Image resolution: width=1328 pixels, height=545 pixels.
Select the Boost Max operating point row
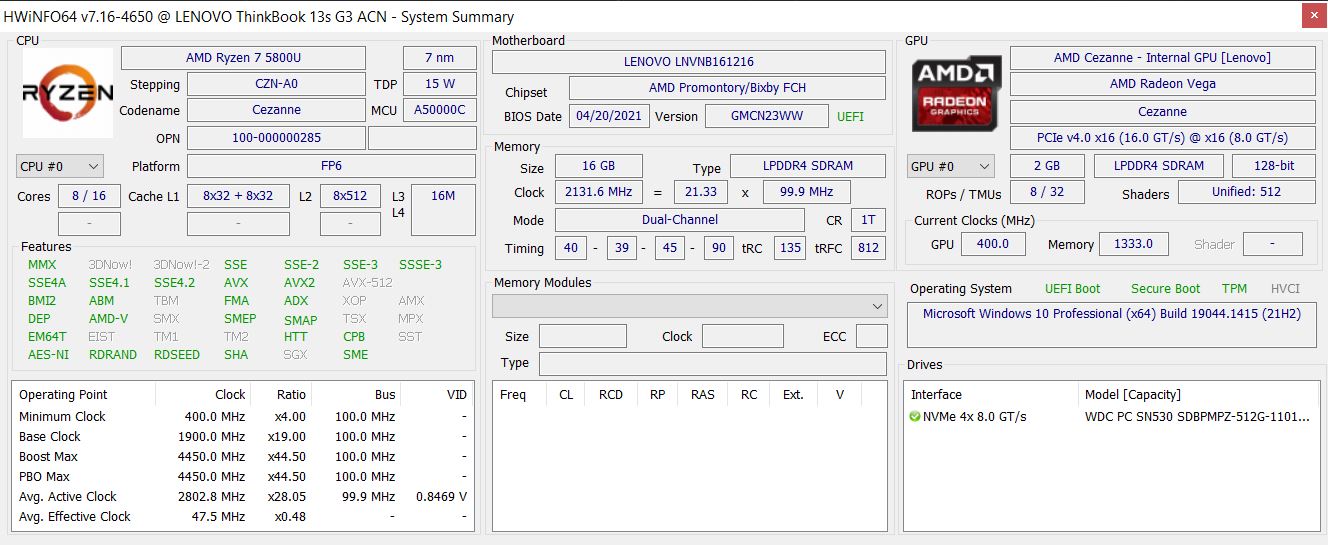pyautogui.click(x=242, y=457)
